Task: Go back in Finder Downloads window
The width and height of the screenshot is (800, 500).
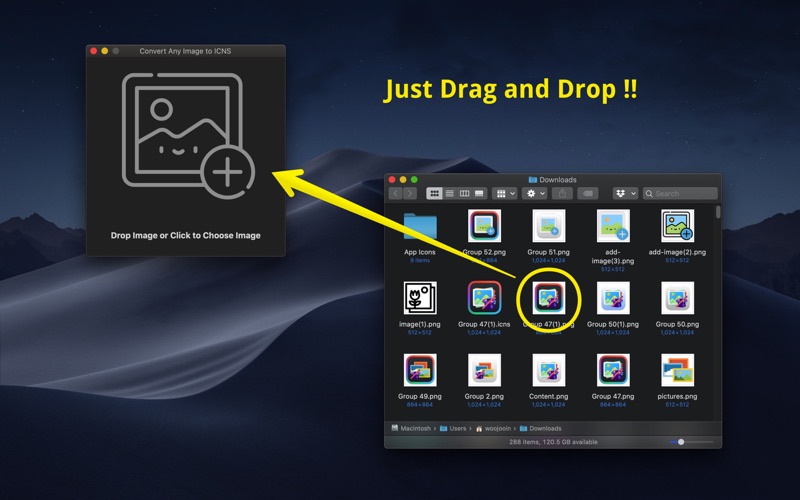Action: [x=396, y=193]
